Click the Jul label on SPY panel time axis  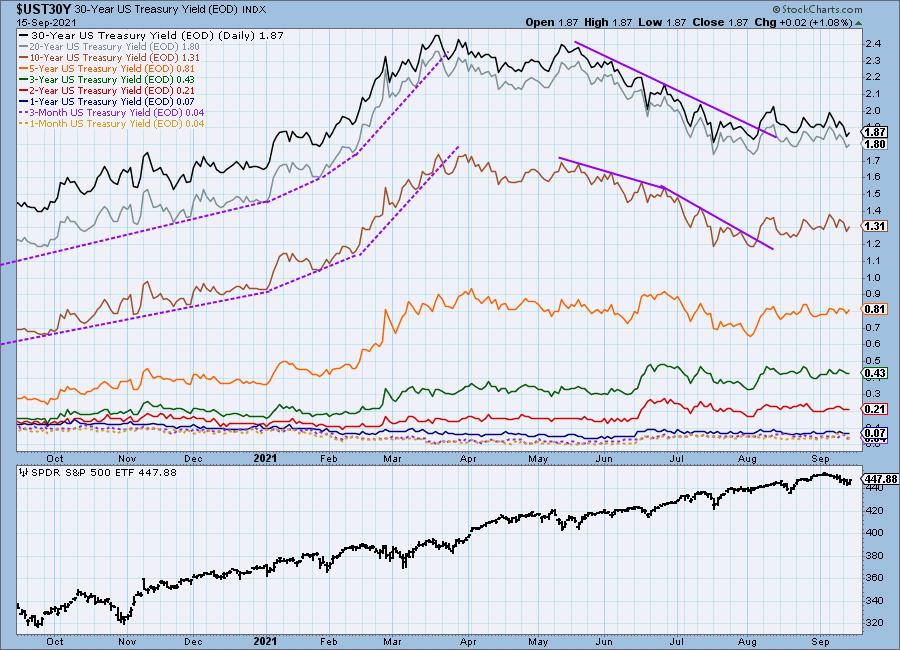tap(677, 641)
